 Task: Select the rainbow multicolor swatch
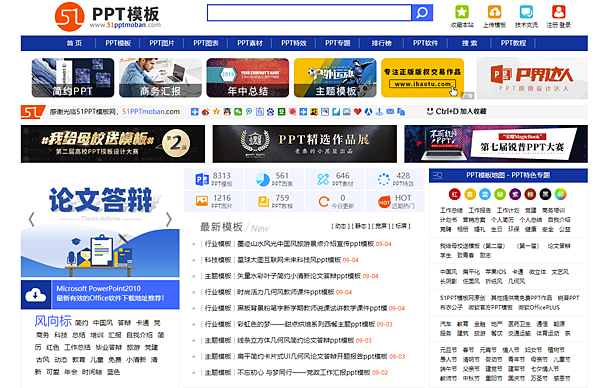pos(560,194)
